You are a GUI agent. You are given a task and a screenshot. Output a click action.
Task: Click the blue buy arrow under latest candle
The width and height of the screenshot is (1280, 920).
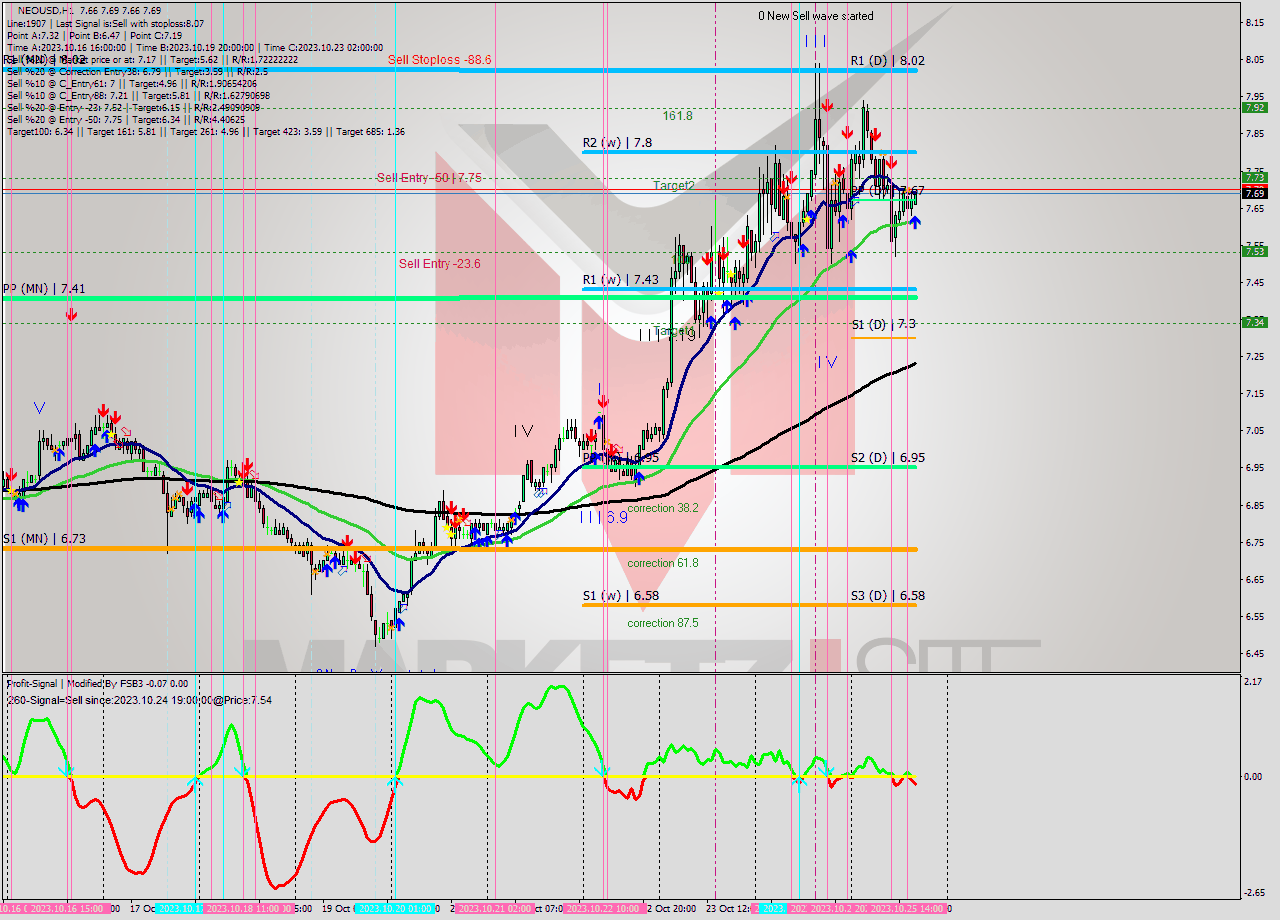point(914,222)
